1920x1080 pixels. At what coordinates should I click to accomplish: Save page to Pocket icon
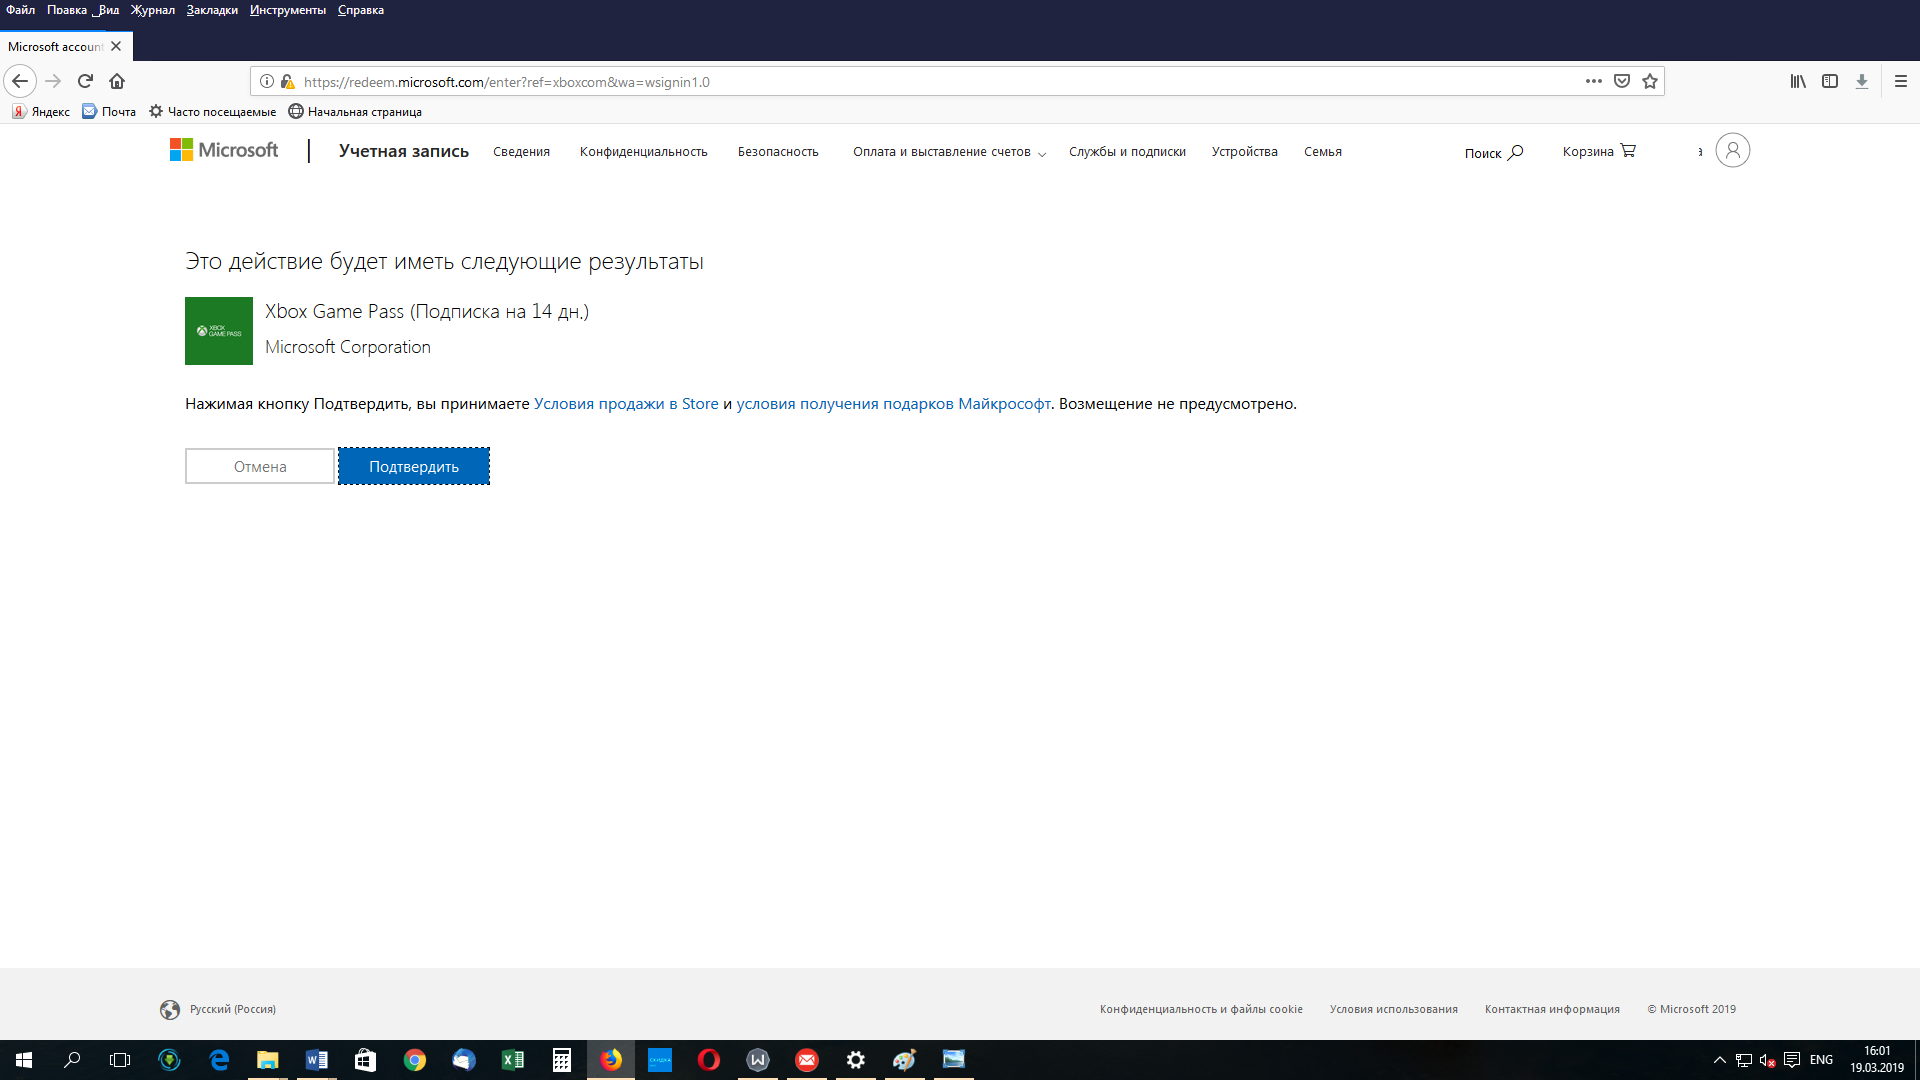(x=1622, y=81)
